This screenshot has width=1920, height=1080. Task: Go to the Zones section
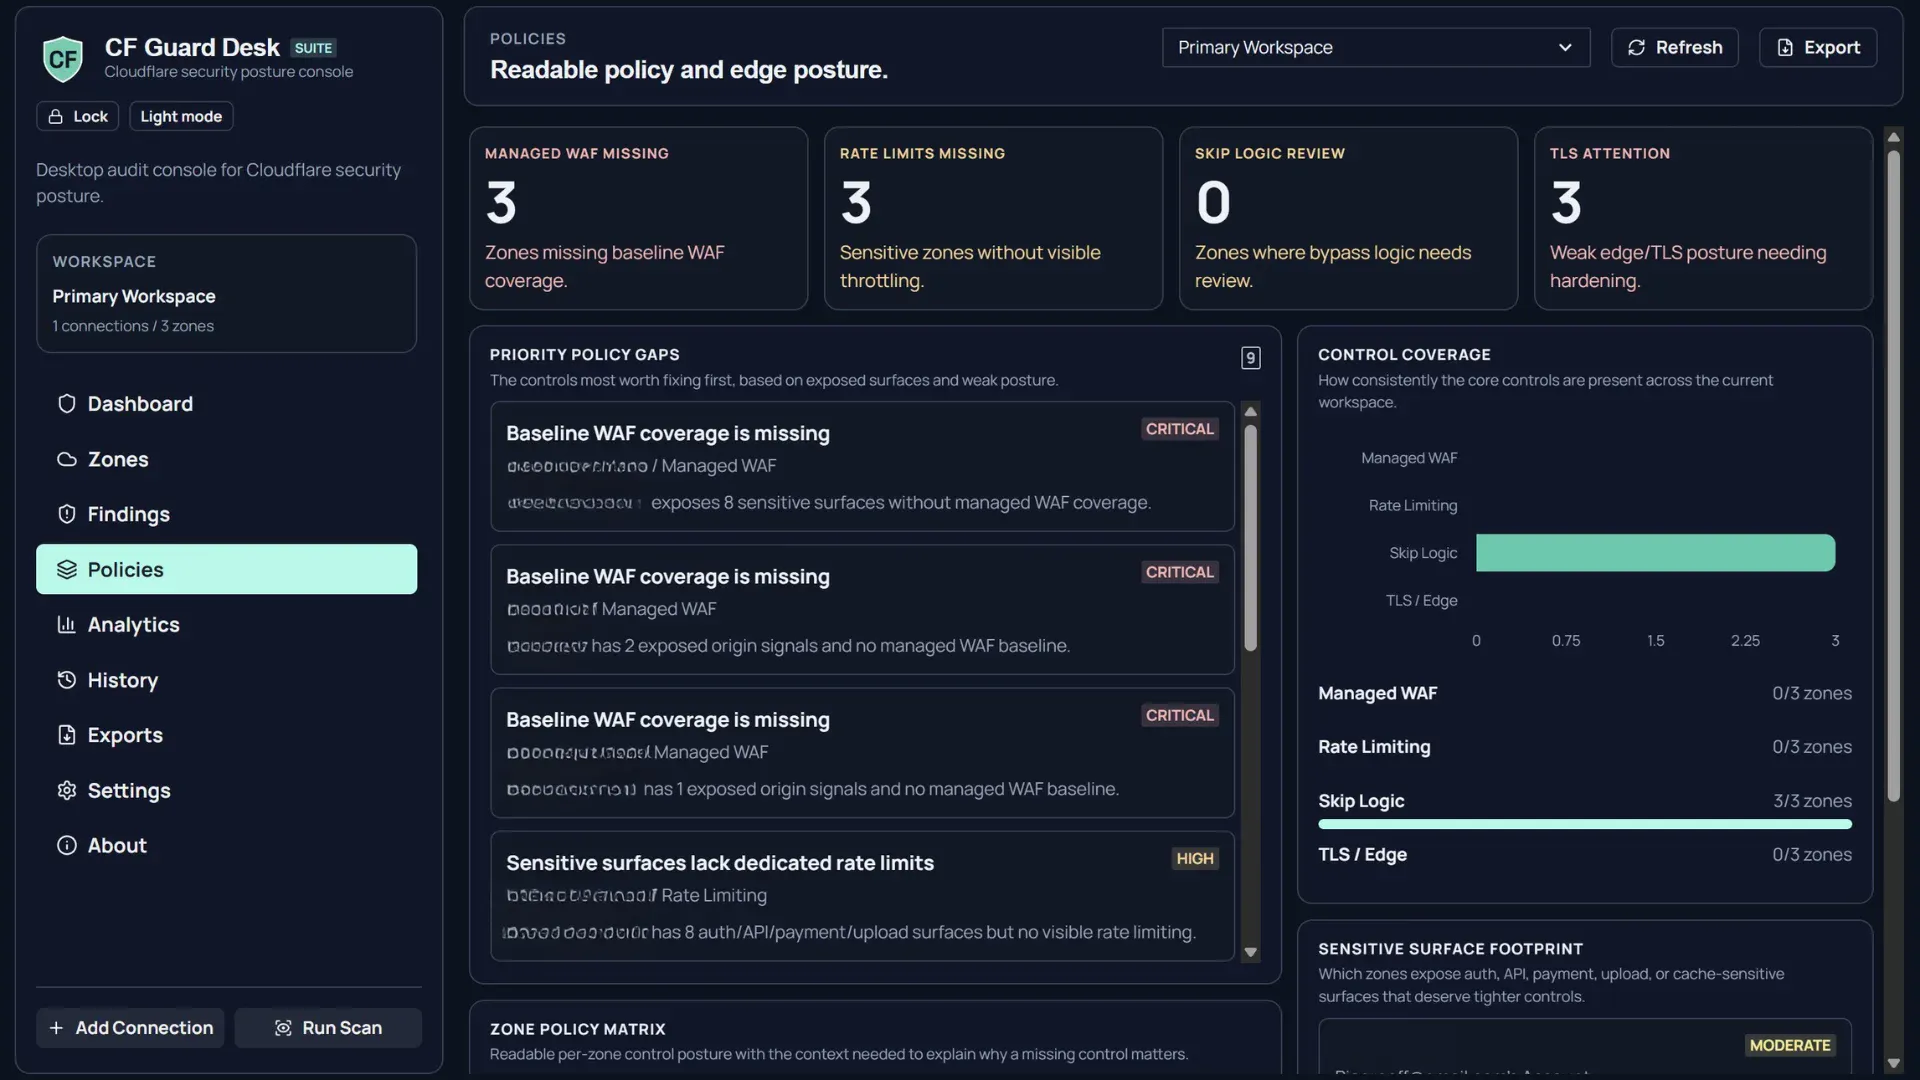coord(227,459)
